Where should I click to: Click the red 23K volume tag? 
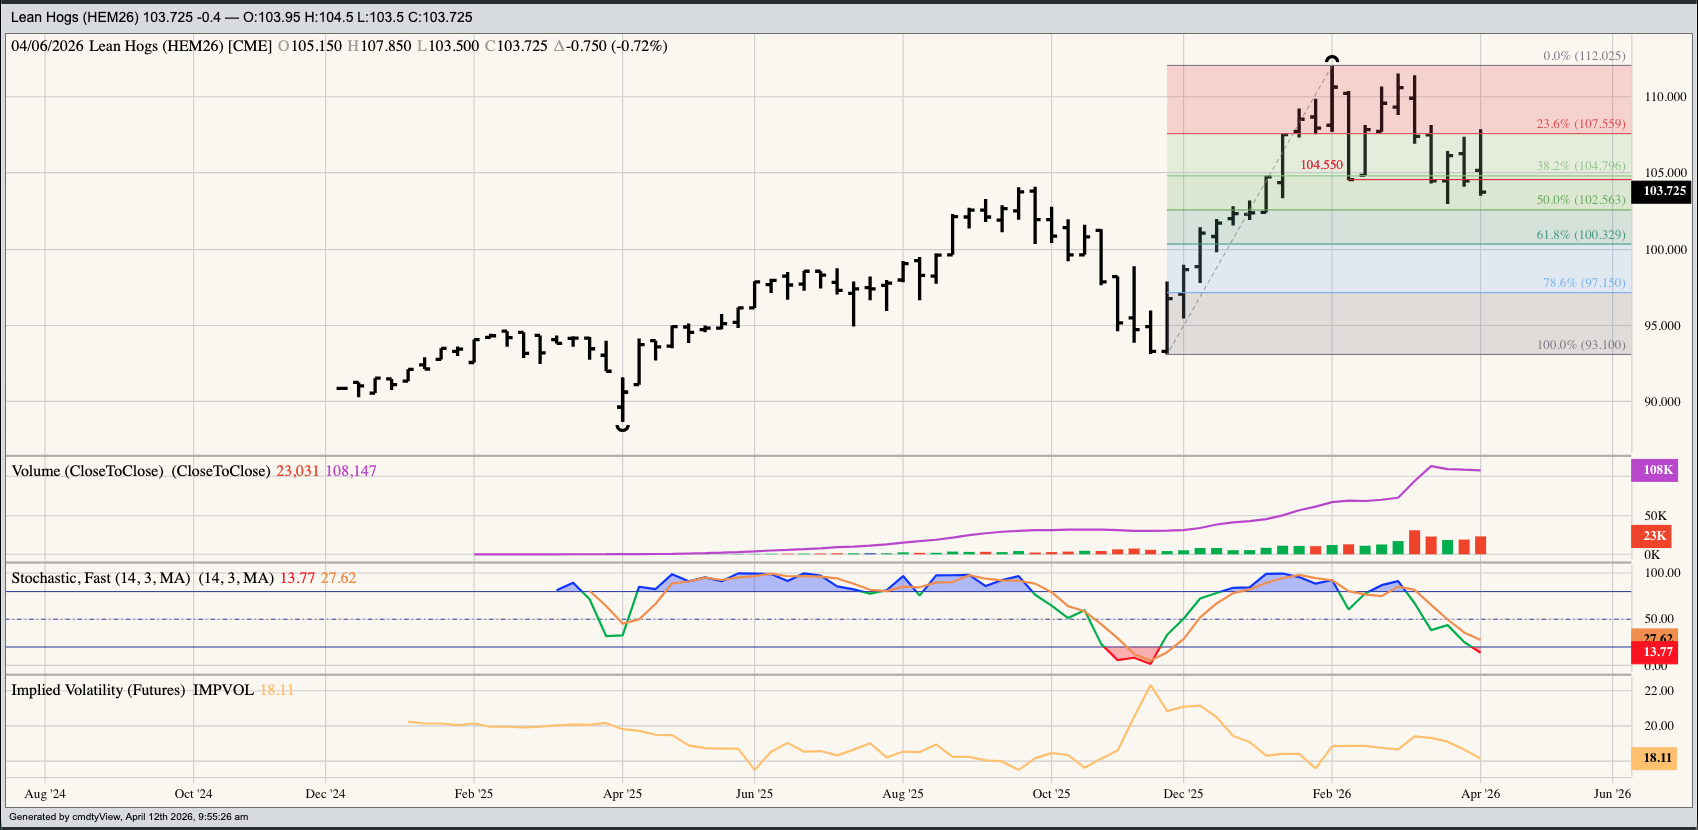[x=1655, y=536]
